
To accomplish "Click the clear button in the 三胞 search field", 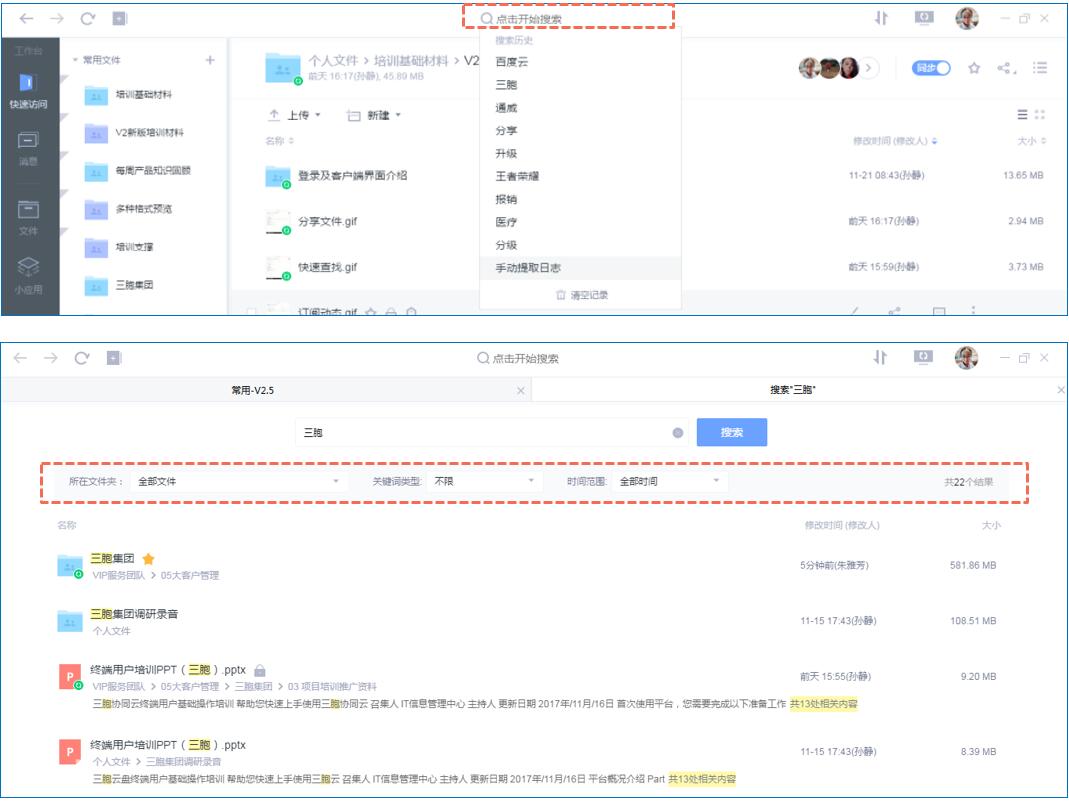I will click(x=678, y=433).
